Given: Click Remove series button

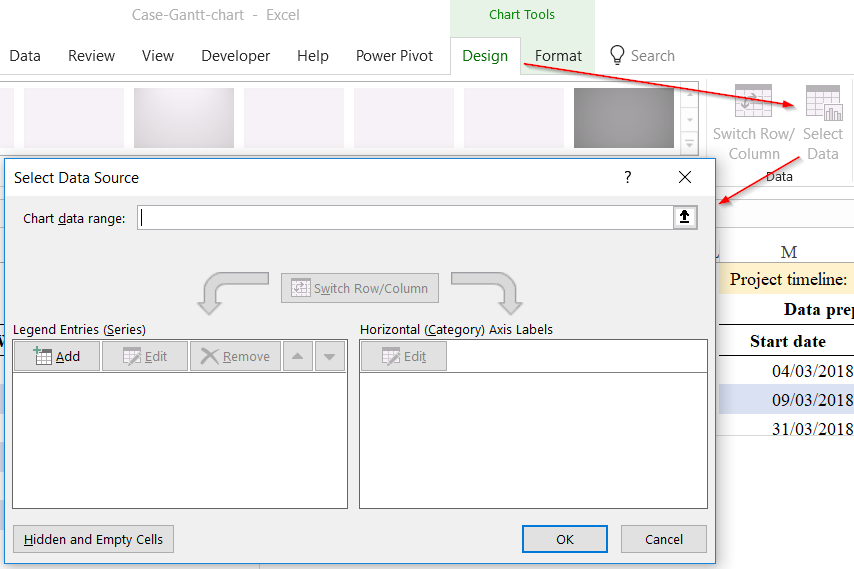Looking at the screenshot, I should (x=235, y=357).
